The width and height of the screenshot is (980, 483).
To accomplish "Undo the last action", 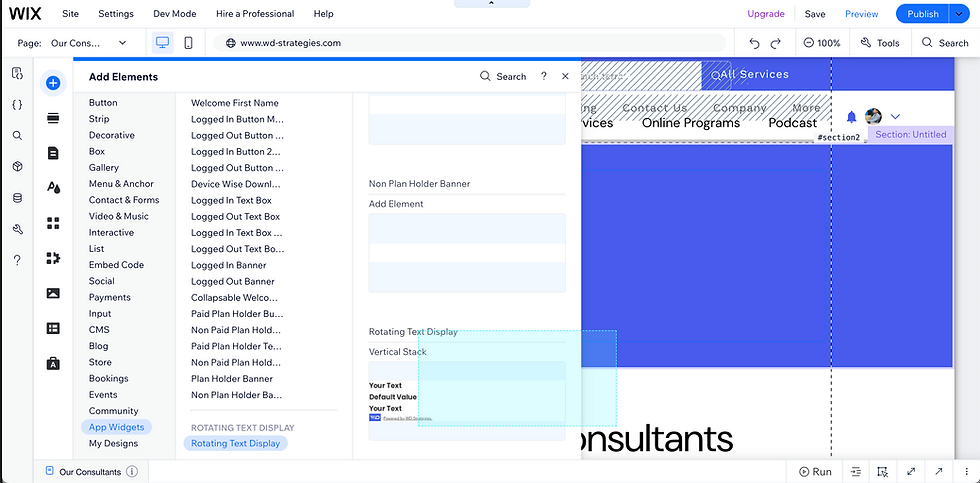I will [754, 43].
